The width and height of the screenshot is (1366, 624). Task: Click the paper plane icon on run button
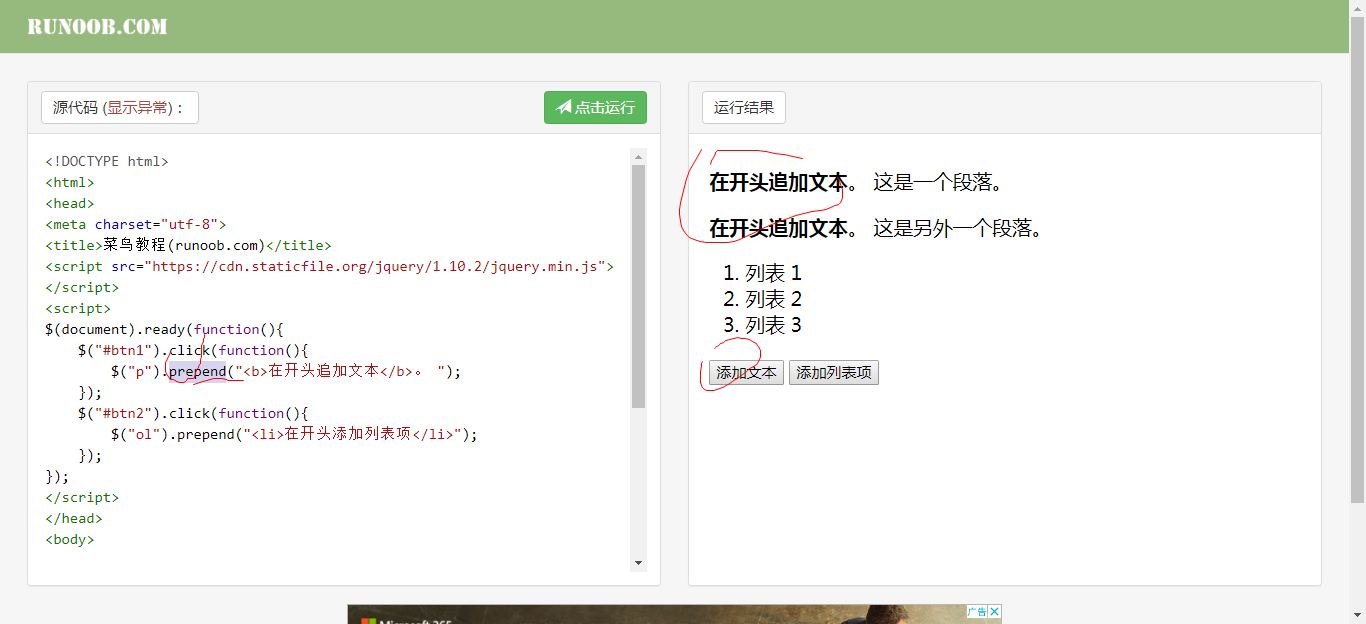[564, 107]
